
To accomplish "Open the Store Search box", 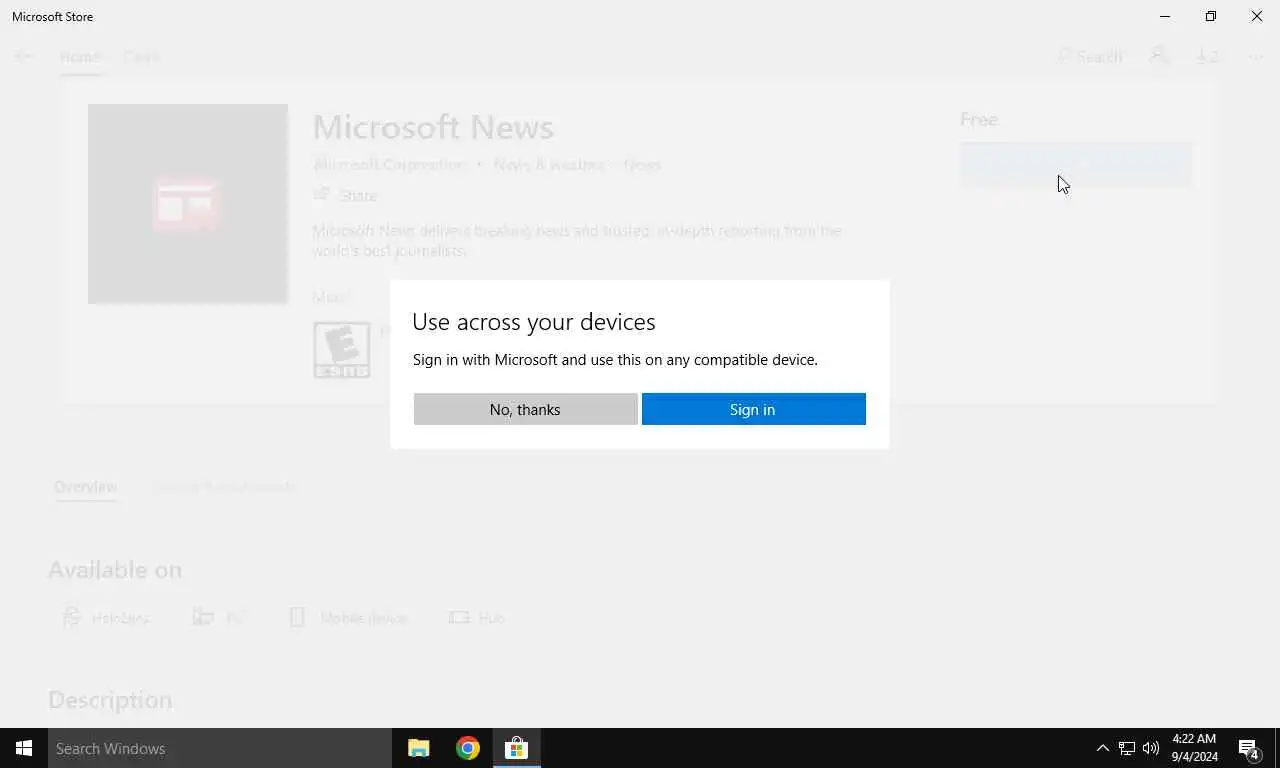I will (x=1090, y=57).
